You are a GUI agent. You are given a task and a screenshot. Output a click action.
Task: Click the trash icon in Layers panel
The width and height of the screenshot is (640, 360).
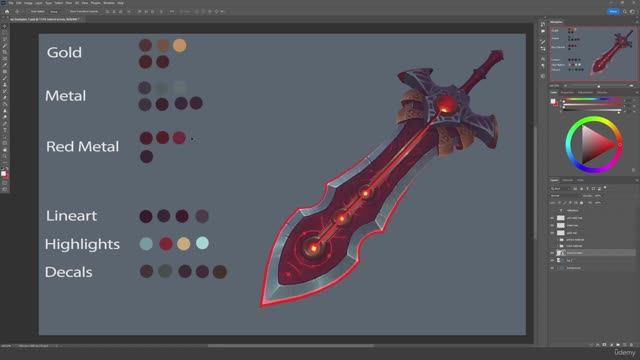tap(631, 345)
